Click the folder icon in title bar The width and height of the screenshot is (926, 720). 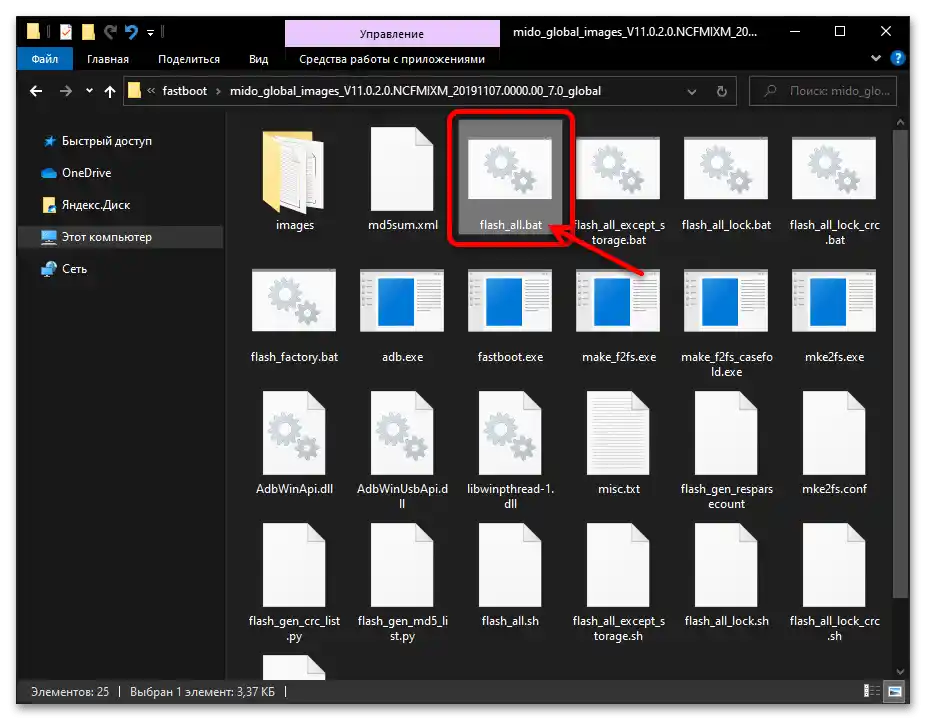pos(34,31)
